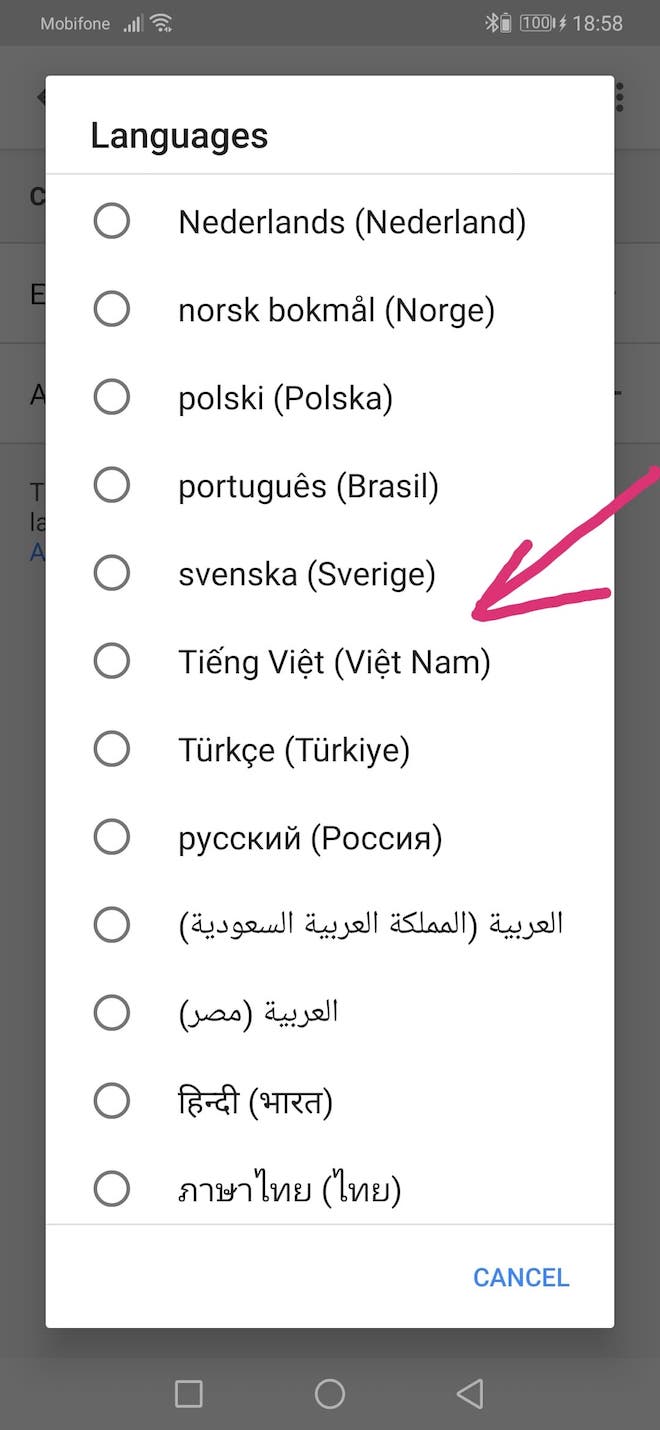Select svenska (Sverige) radio button
660x1430 pixels.
pos(111,573)
